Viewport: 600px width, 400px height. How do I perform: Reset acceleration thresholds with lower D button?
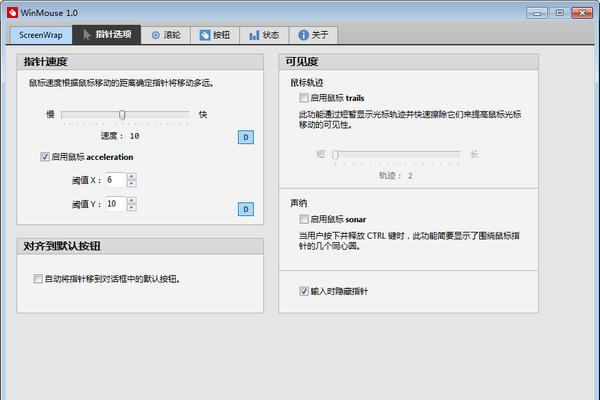coord(246,209)
